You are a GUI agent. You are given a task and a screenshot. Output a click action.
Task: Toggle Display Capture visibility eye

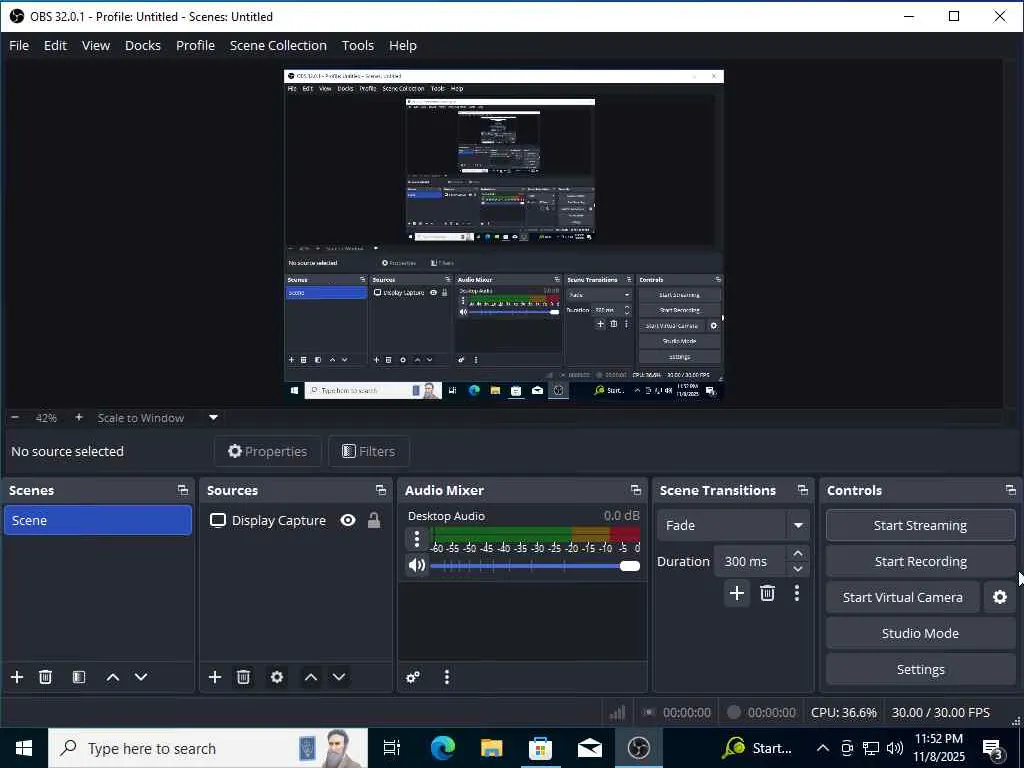point(348,520)
